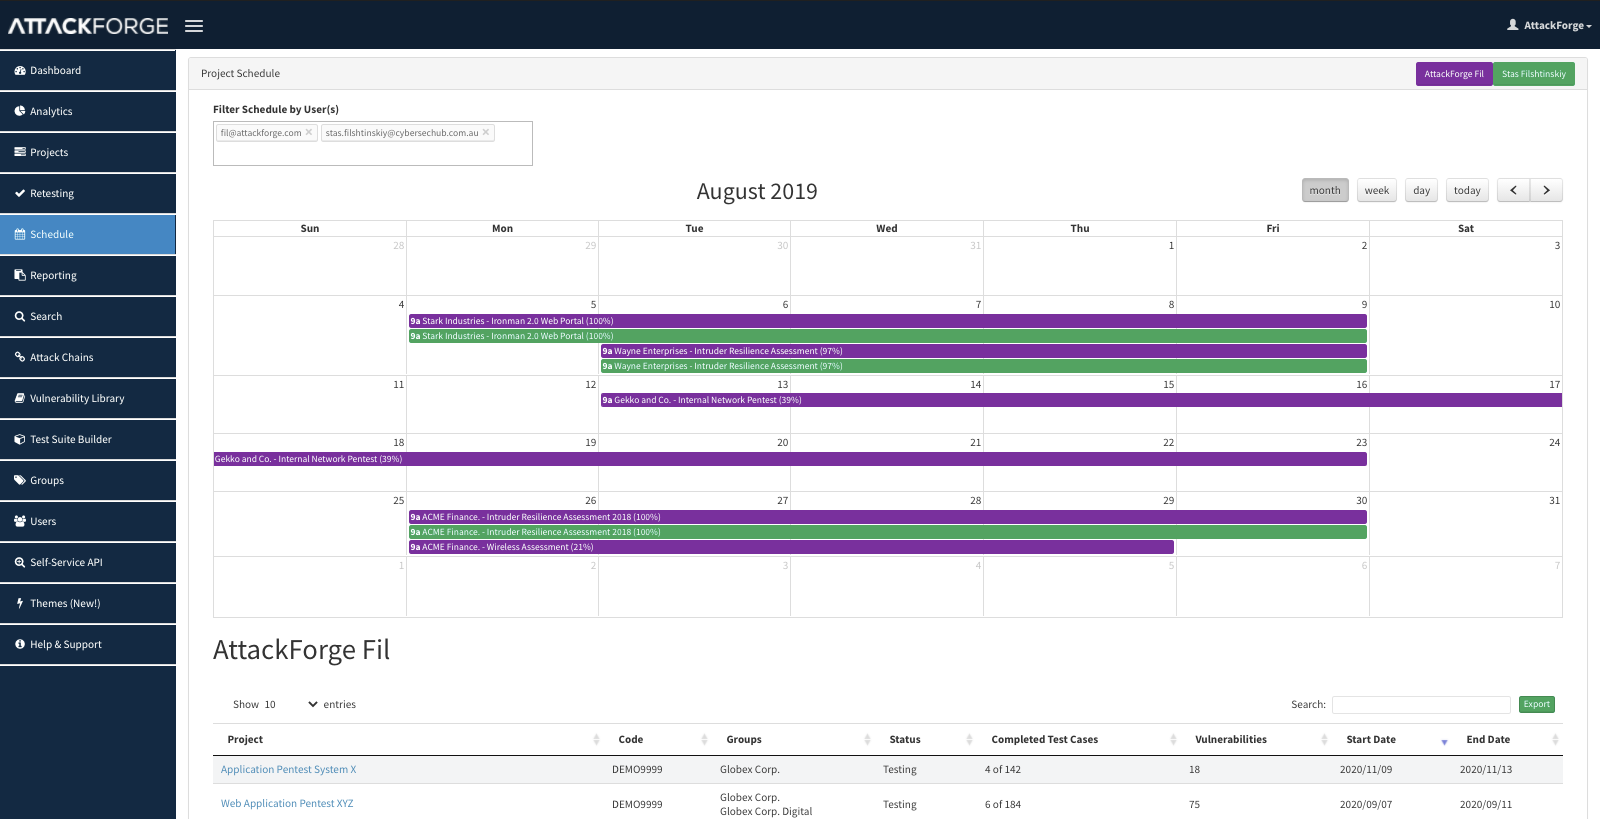1600x819 pixels.
Task: Open green Wayne Enterprises Intruder Resilience event
Action: click(x=983, y=366)
